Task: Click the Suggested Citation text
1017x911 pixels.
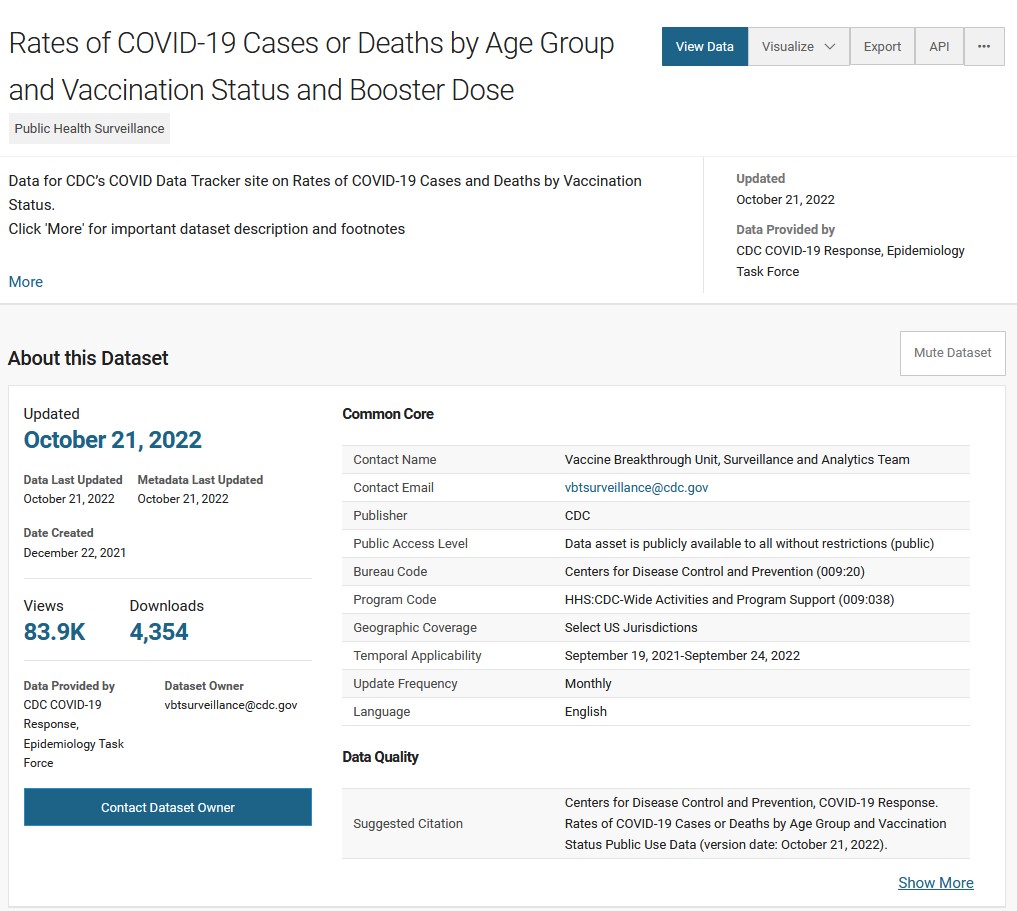Action: click(x=755, y=823)
